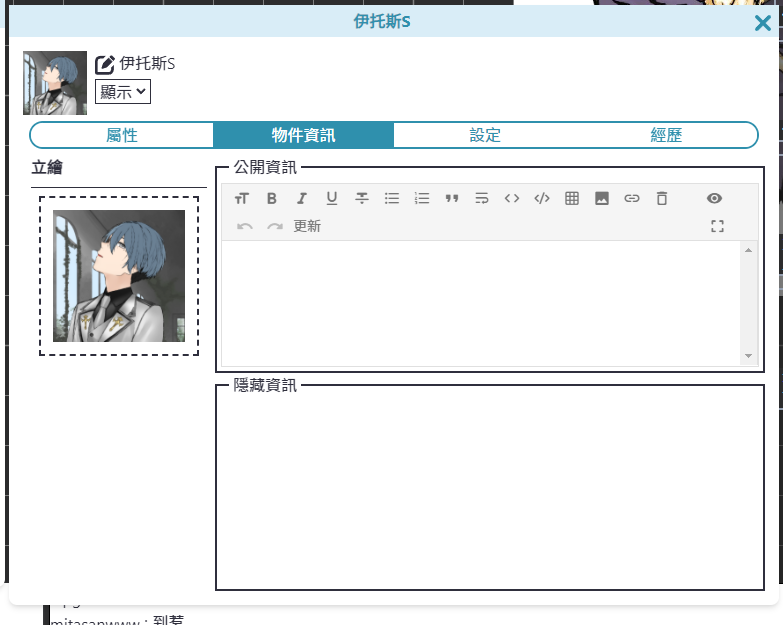Open the 顯示 dropdown
The width and height of the screenshot is (783, 625).
[x=123, y=92]
